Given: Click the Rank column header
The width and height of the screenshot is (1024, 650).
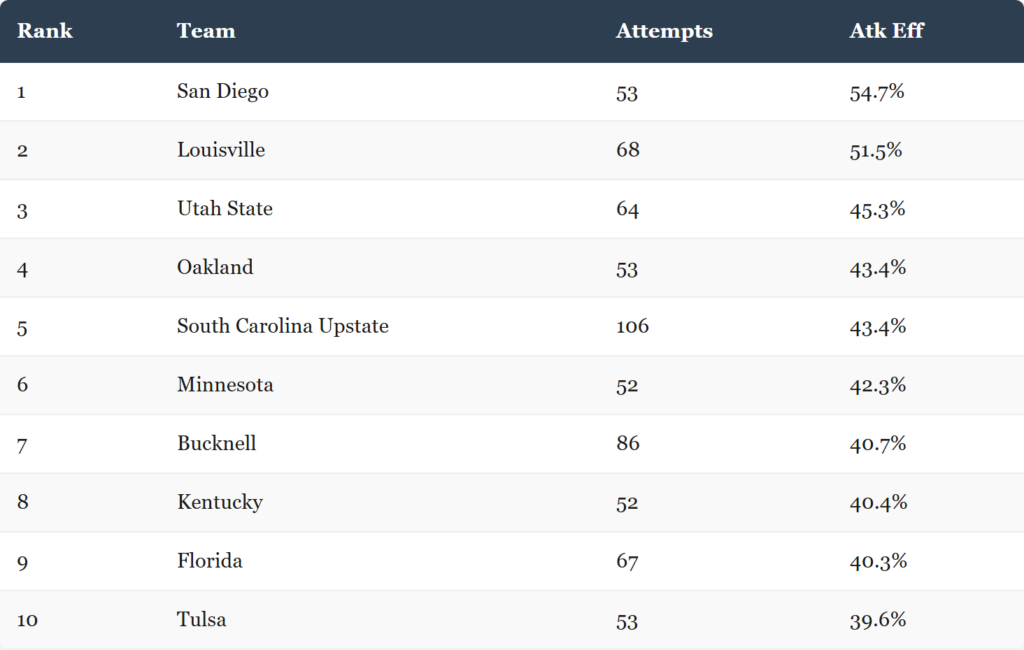Looking at the screenshot, I should point(44,31).
